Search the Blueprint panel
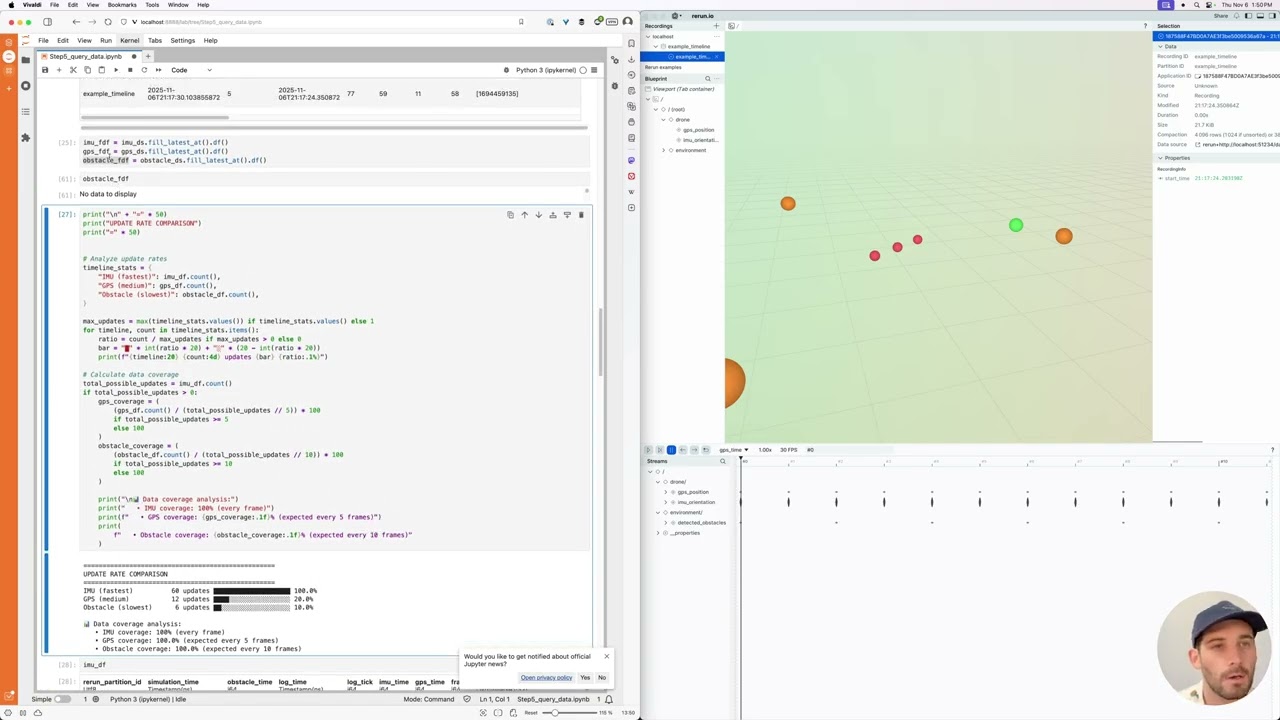 (x=708, y=78)
